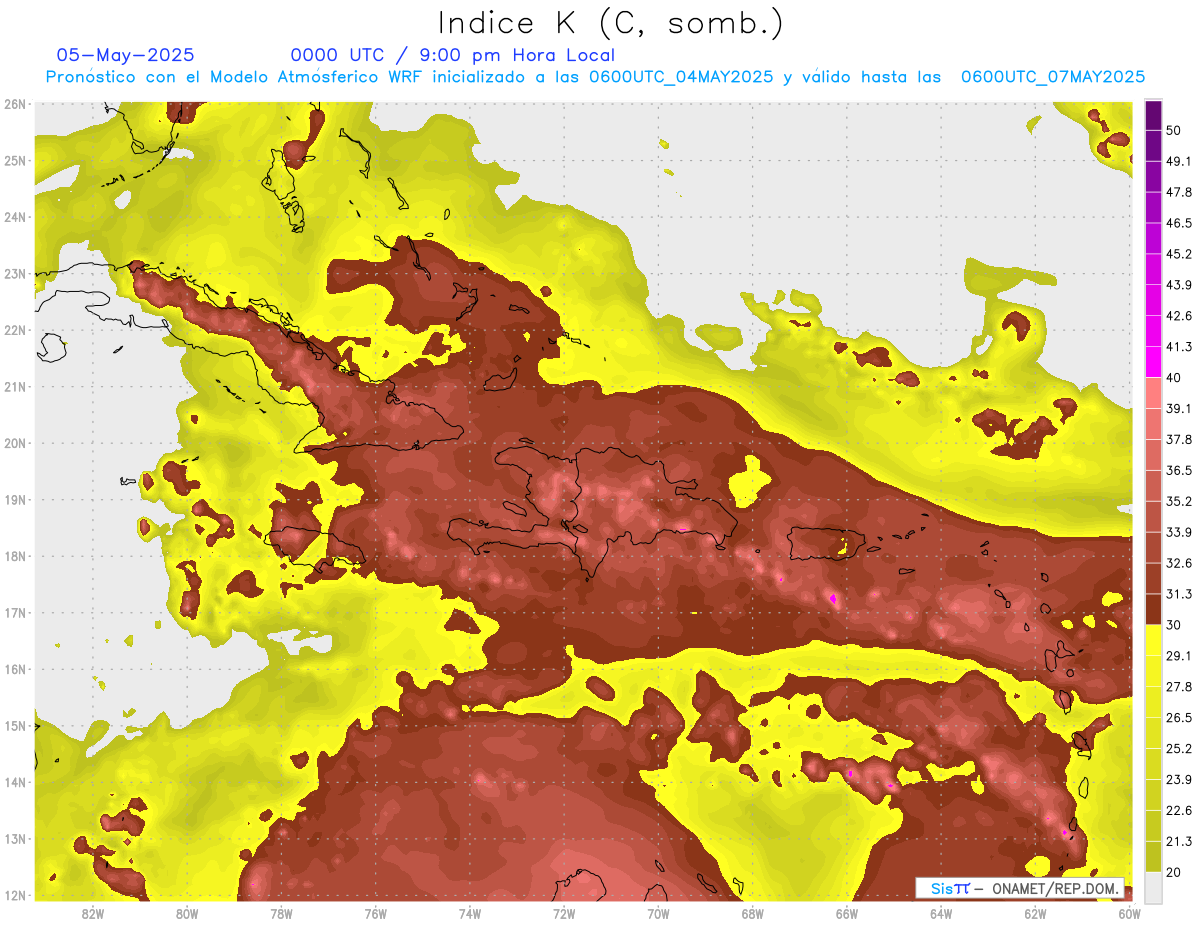Click the 66W longitude label

pos(847,913)
